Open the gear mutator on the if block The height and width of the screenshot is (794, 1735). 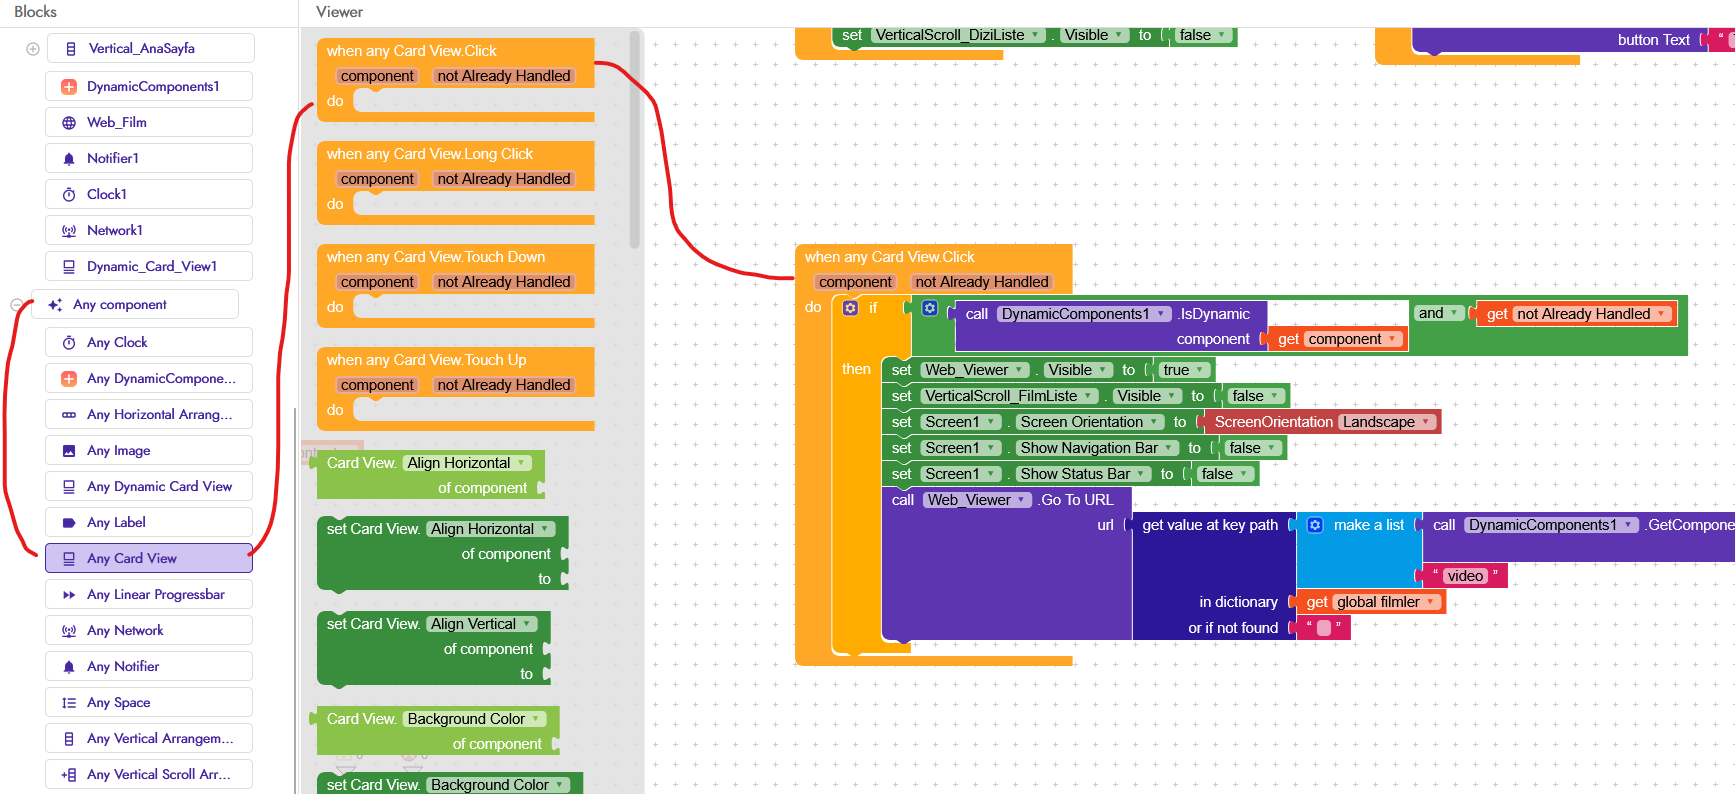coord(850,308)
